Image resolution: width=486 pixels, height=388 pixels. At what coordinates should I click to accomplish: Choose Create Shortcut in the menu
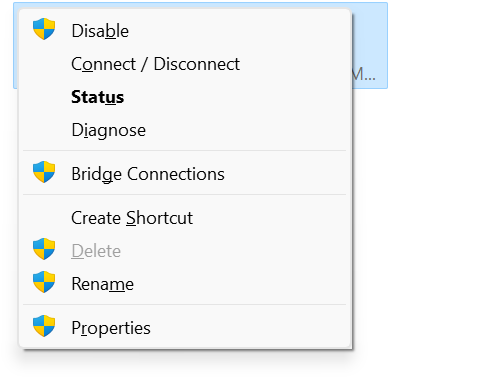132,218
